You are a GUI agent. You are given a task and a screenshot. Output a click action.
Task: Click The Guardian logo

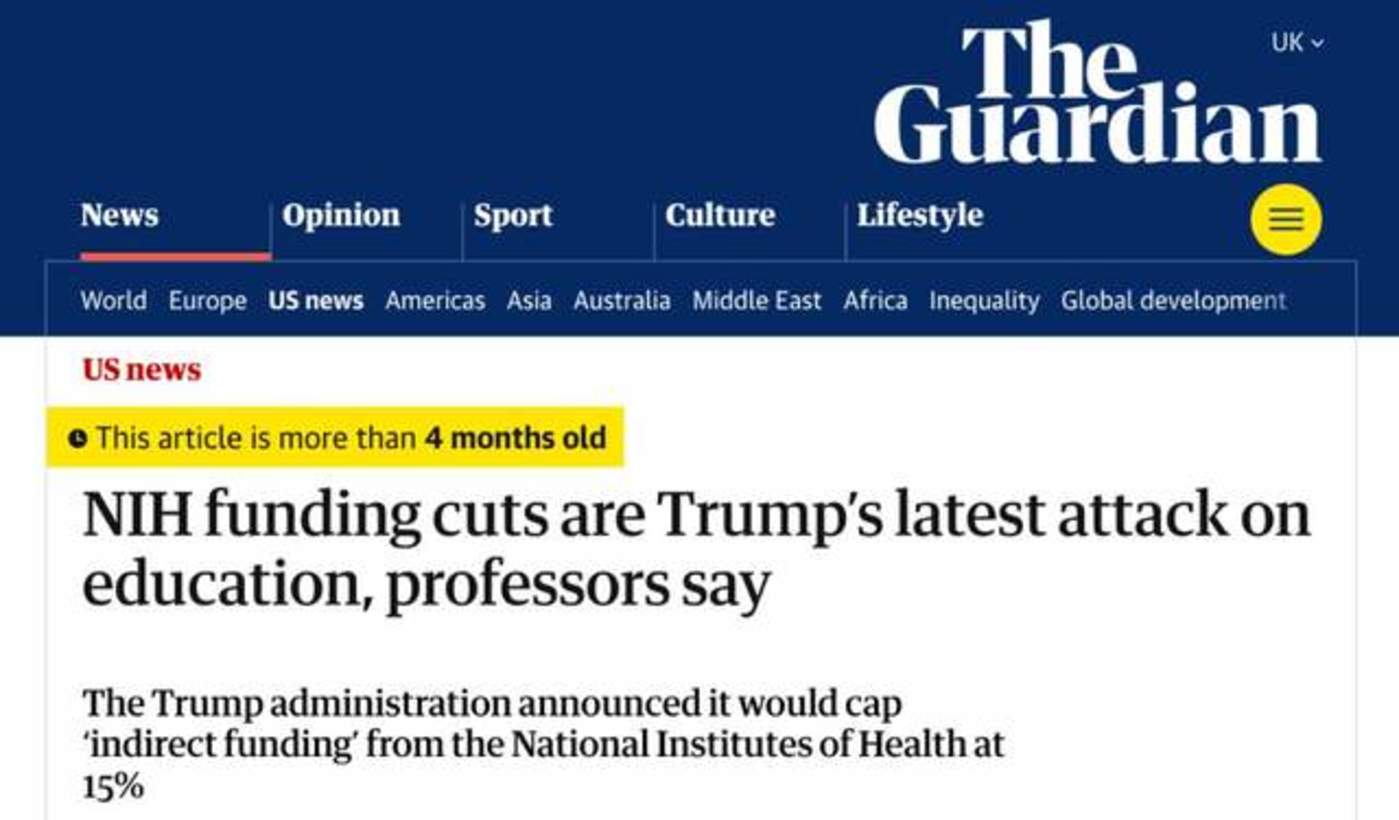tap(1097, 93)
